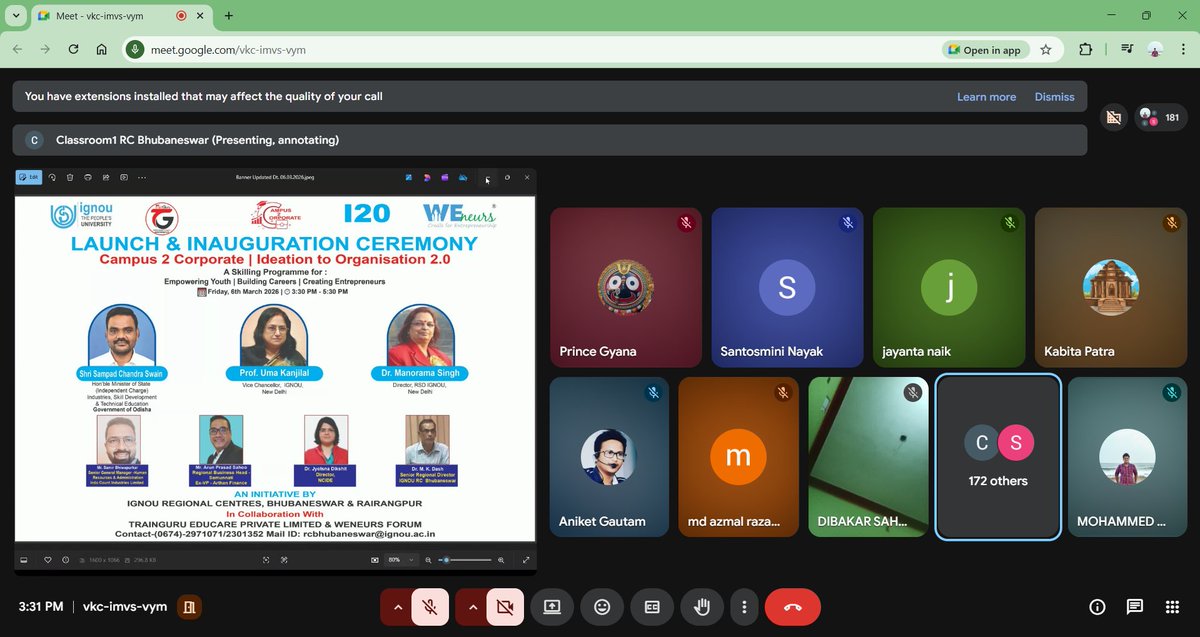Click fullscreen arrows in shared Photos window

pyautogui.click(x=526, y=560)
